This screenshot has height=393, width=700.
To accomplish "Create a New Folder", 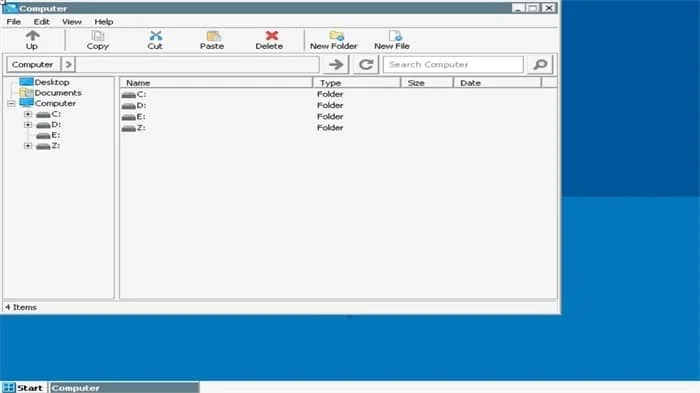I will [x=333, y=40].
